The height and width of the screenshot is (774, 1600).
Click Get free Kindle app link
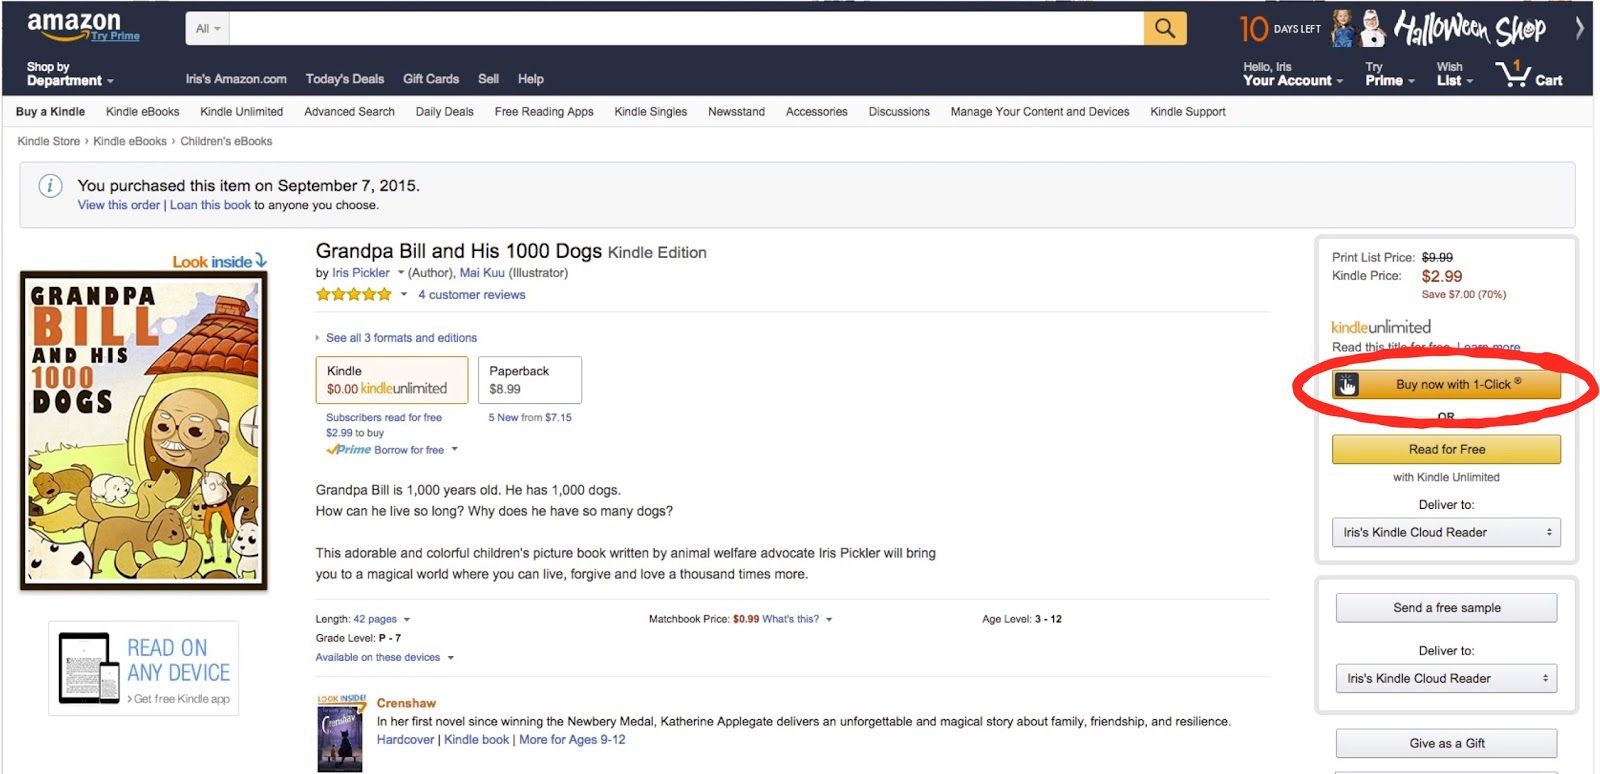point(181,699)
